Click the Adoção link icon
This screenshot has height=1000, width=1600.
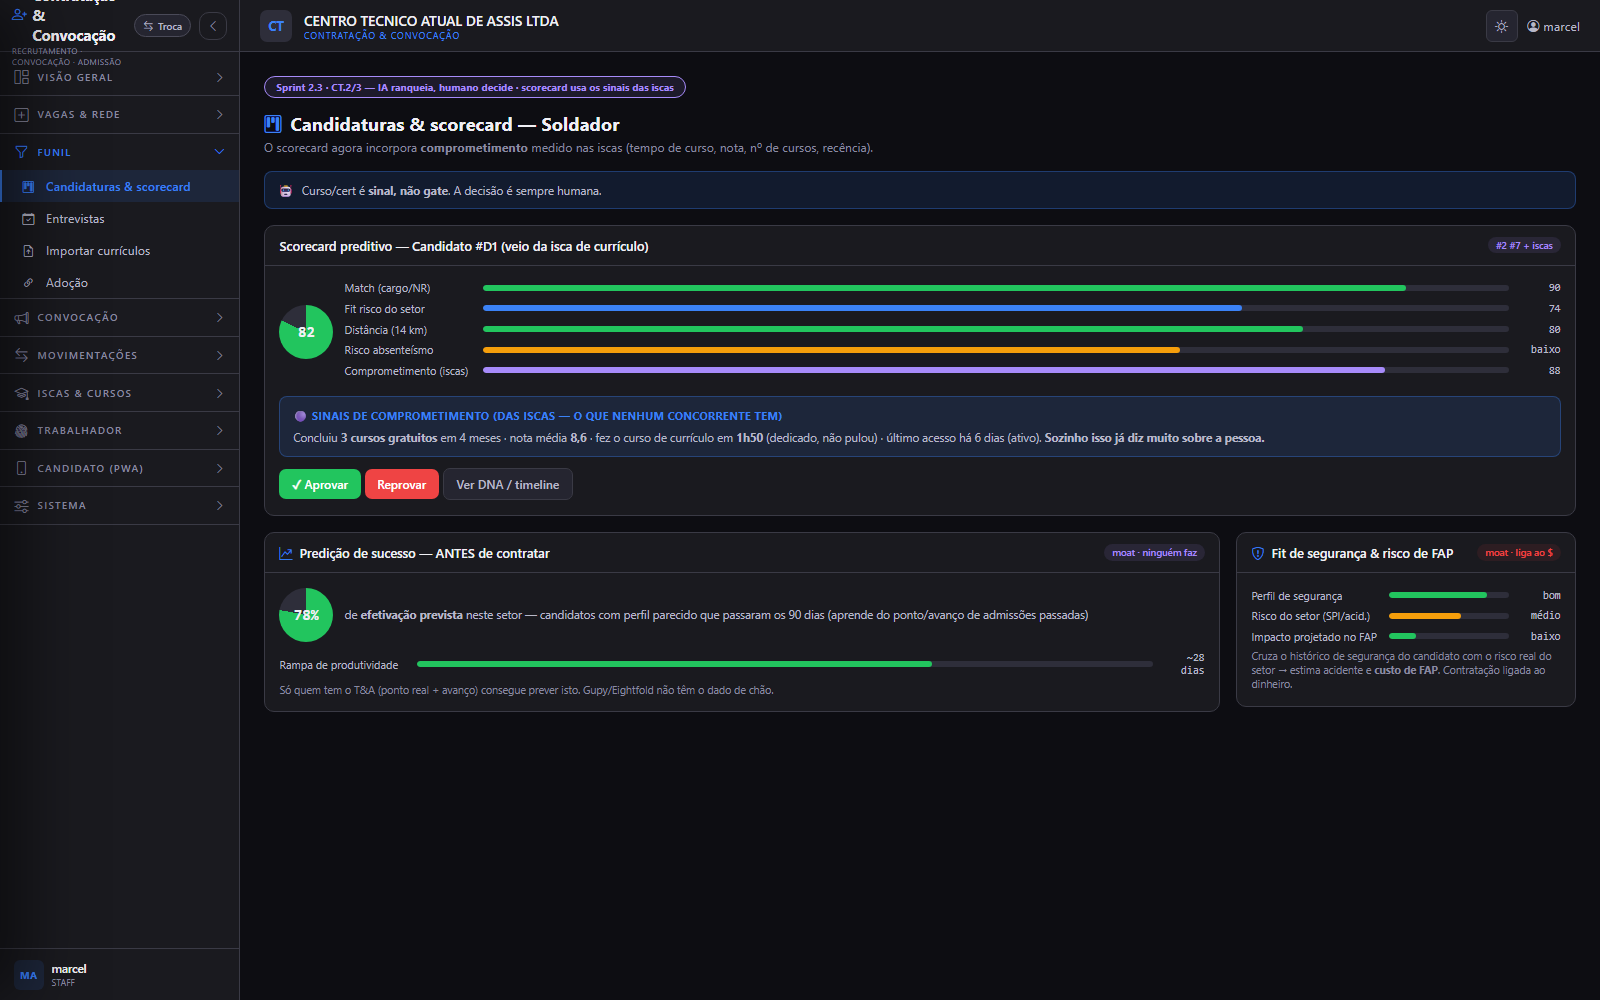(x=28, y=283)
